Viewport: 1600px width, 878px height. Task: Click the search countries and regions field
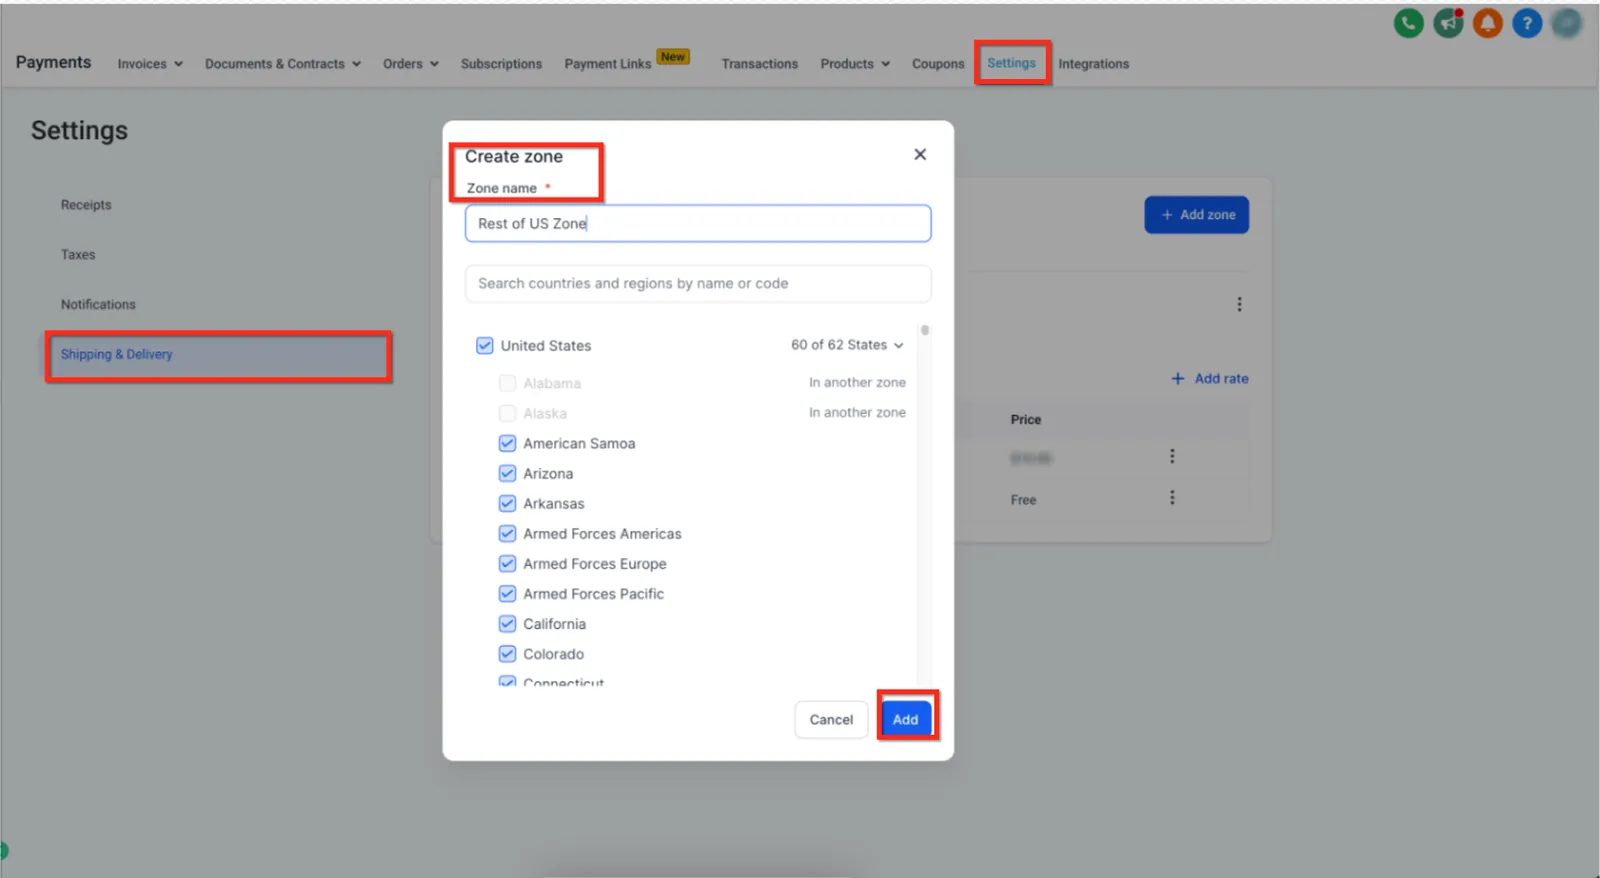click(x=698, y=283)
